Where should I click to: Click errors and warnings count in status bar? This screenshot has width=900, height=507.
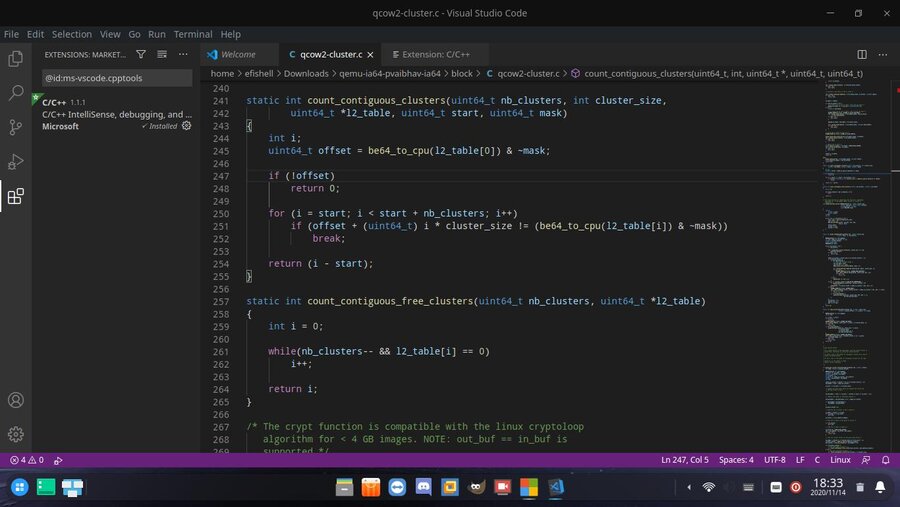pos(27,460)
